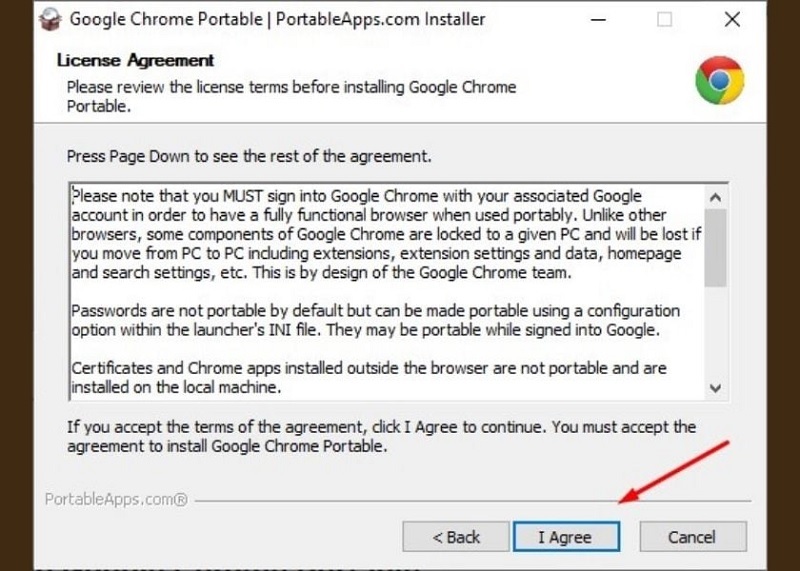Cancel the installation
Image resolution: width=800 pixels, height=571 pixels.
pos(692,537)
